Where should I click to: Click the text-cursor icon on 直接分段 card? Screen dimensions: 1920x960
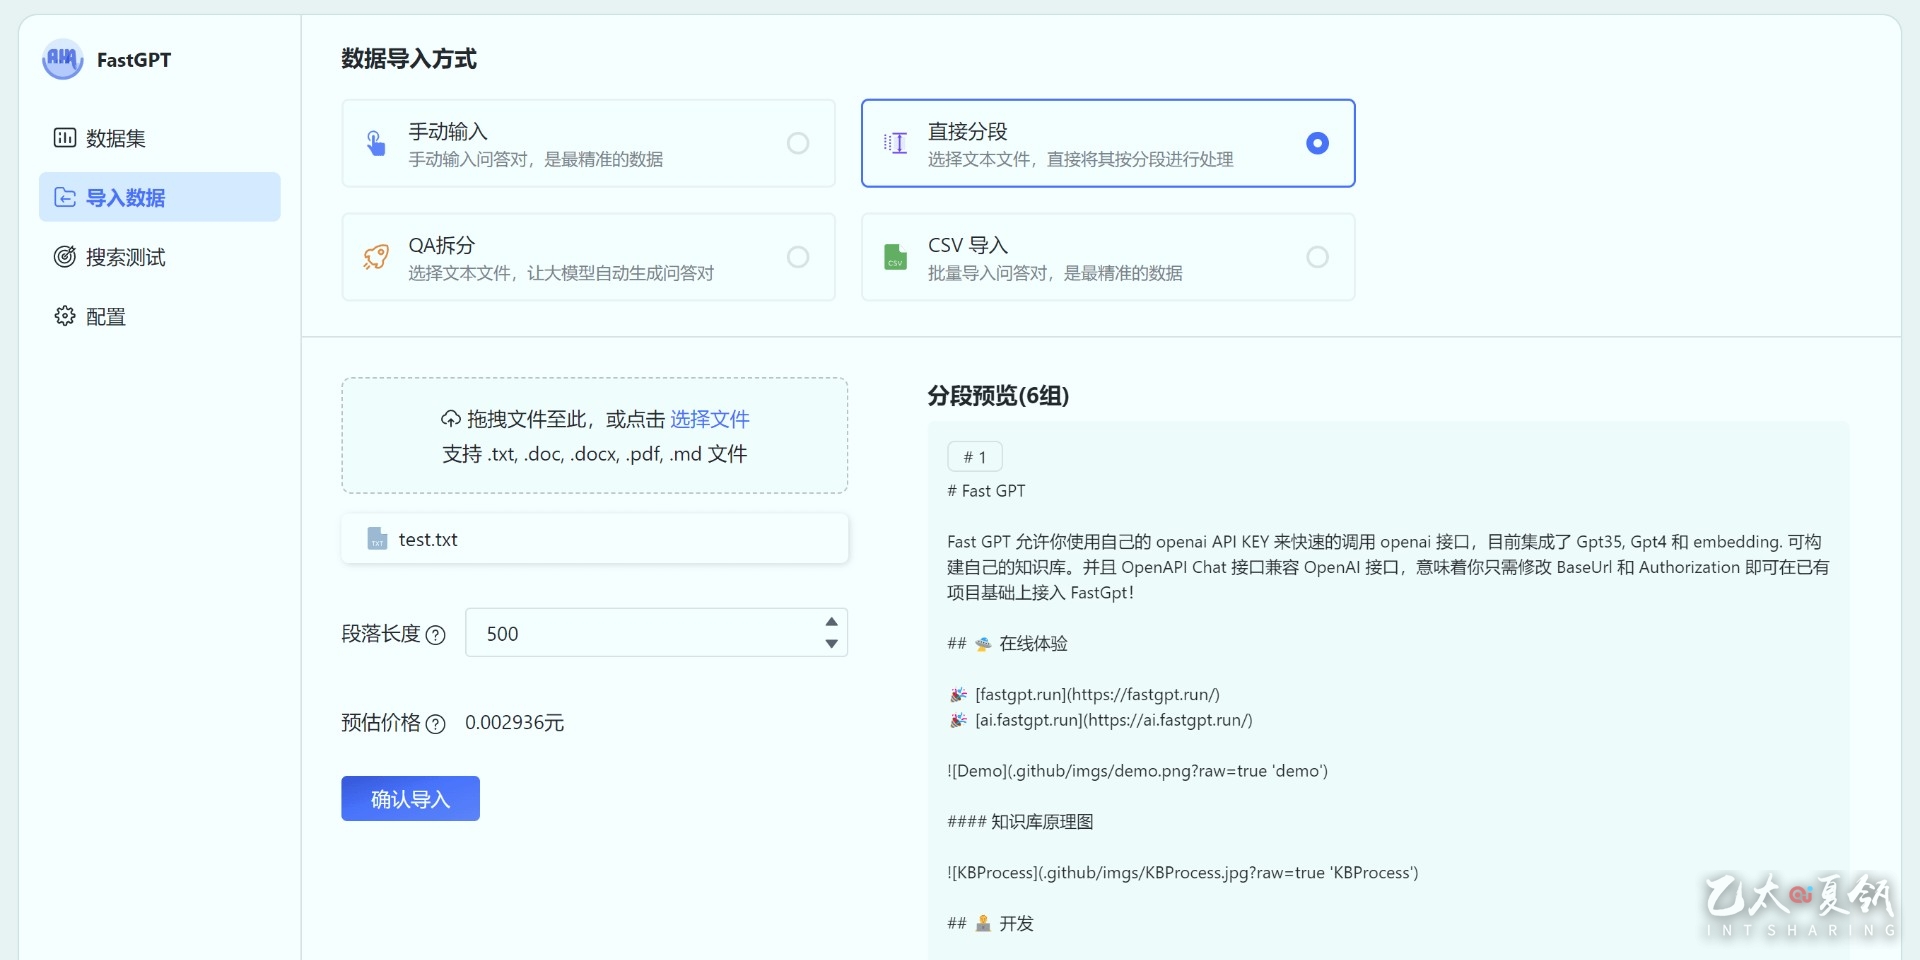tap(895, 143)
